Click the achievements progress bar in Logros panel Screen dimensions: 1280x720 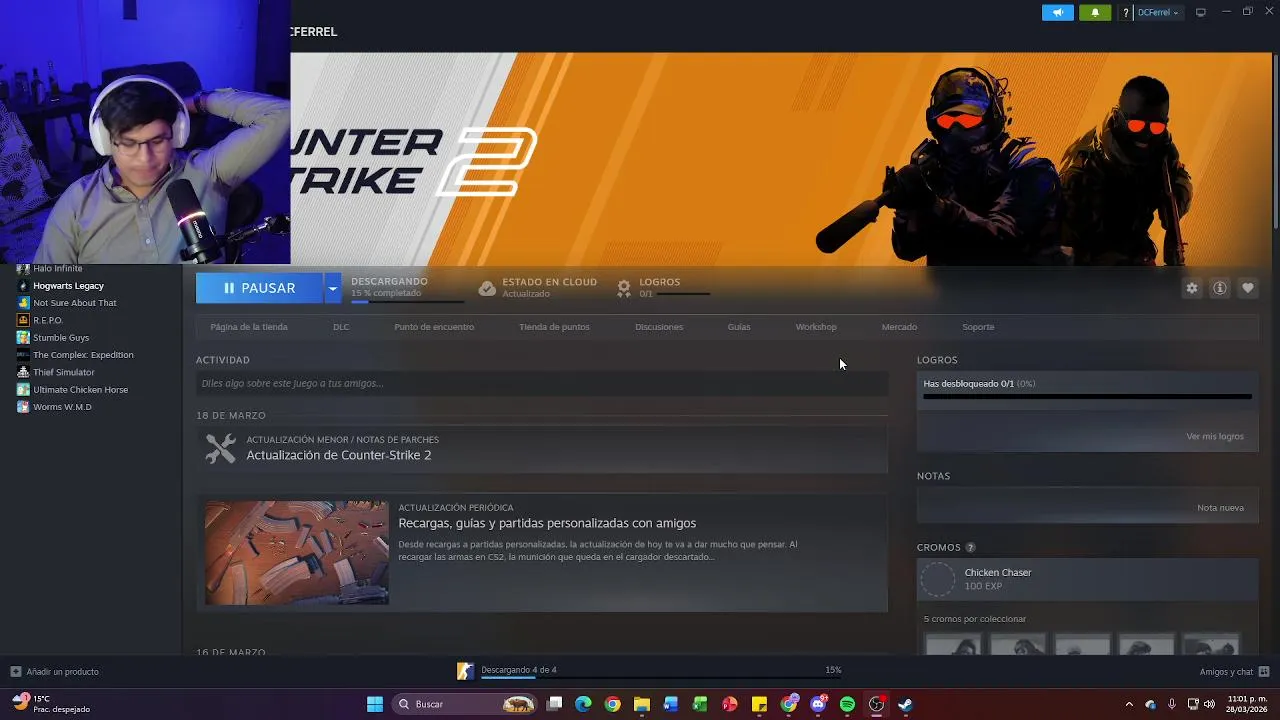tap(1087, 397)
